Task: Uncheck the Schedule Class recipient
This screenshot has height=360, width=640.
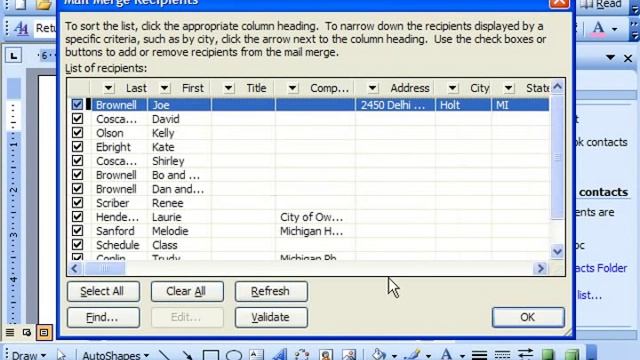Action: tap(77, 244)
